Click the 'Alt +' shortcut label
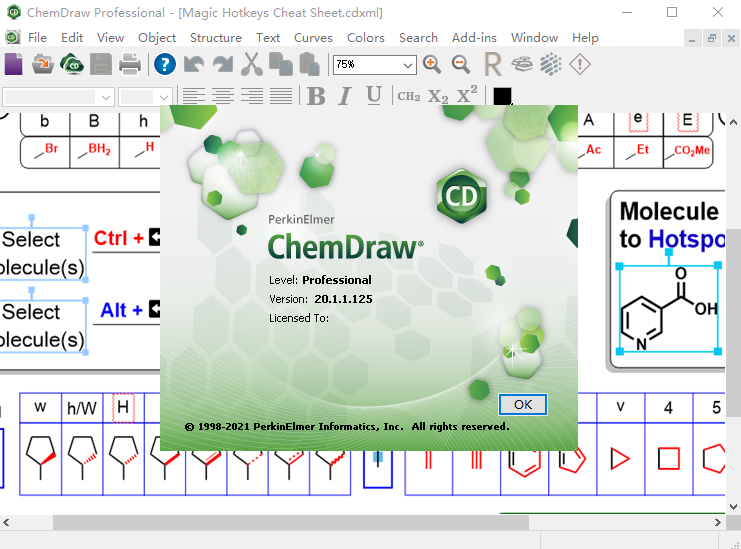741x549 pixels. pyautogui.click(x=121, y=310)
